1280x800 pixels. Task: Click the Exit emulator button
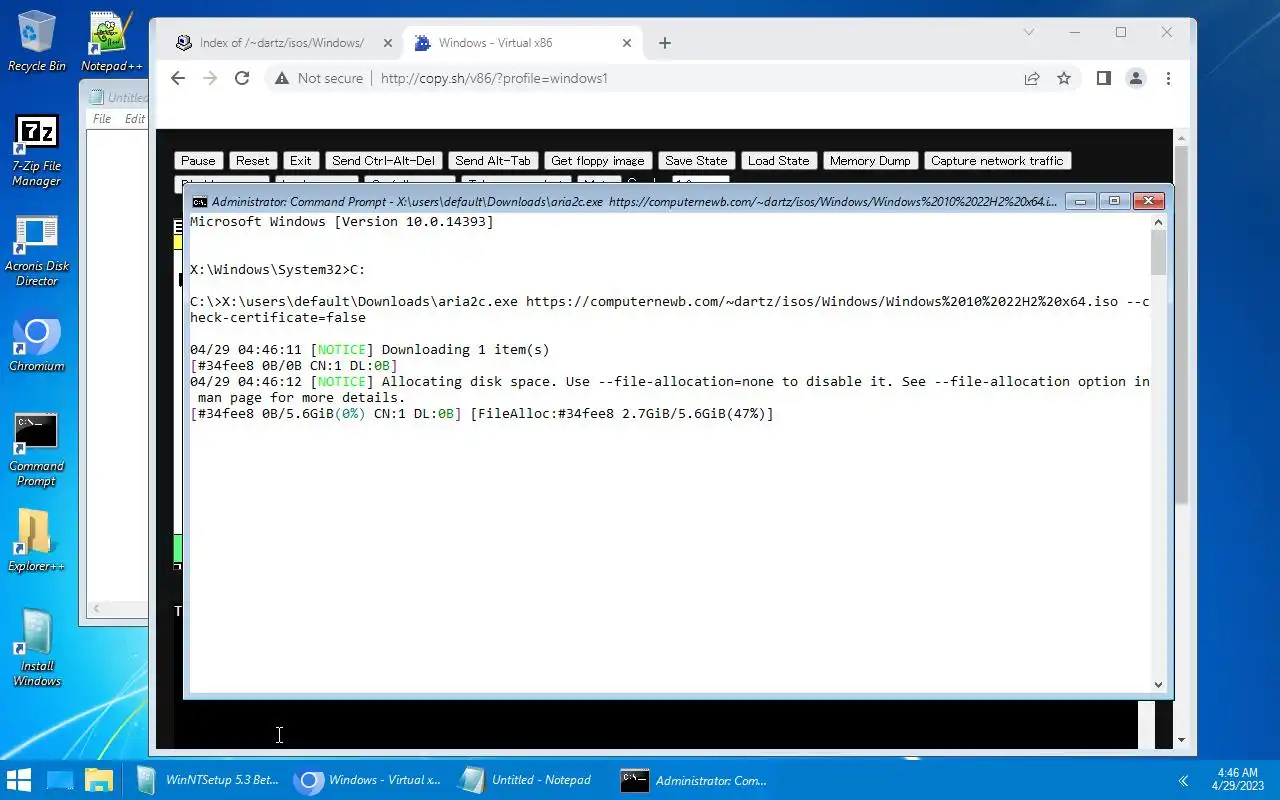[301, 161]
